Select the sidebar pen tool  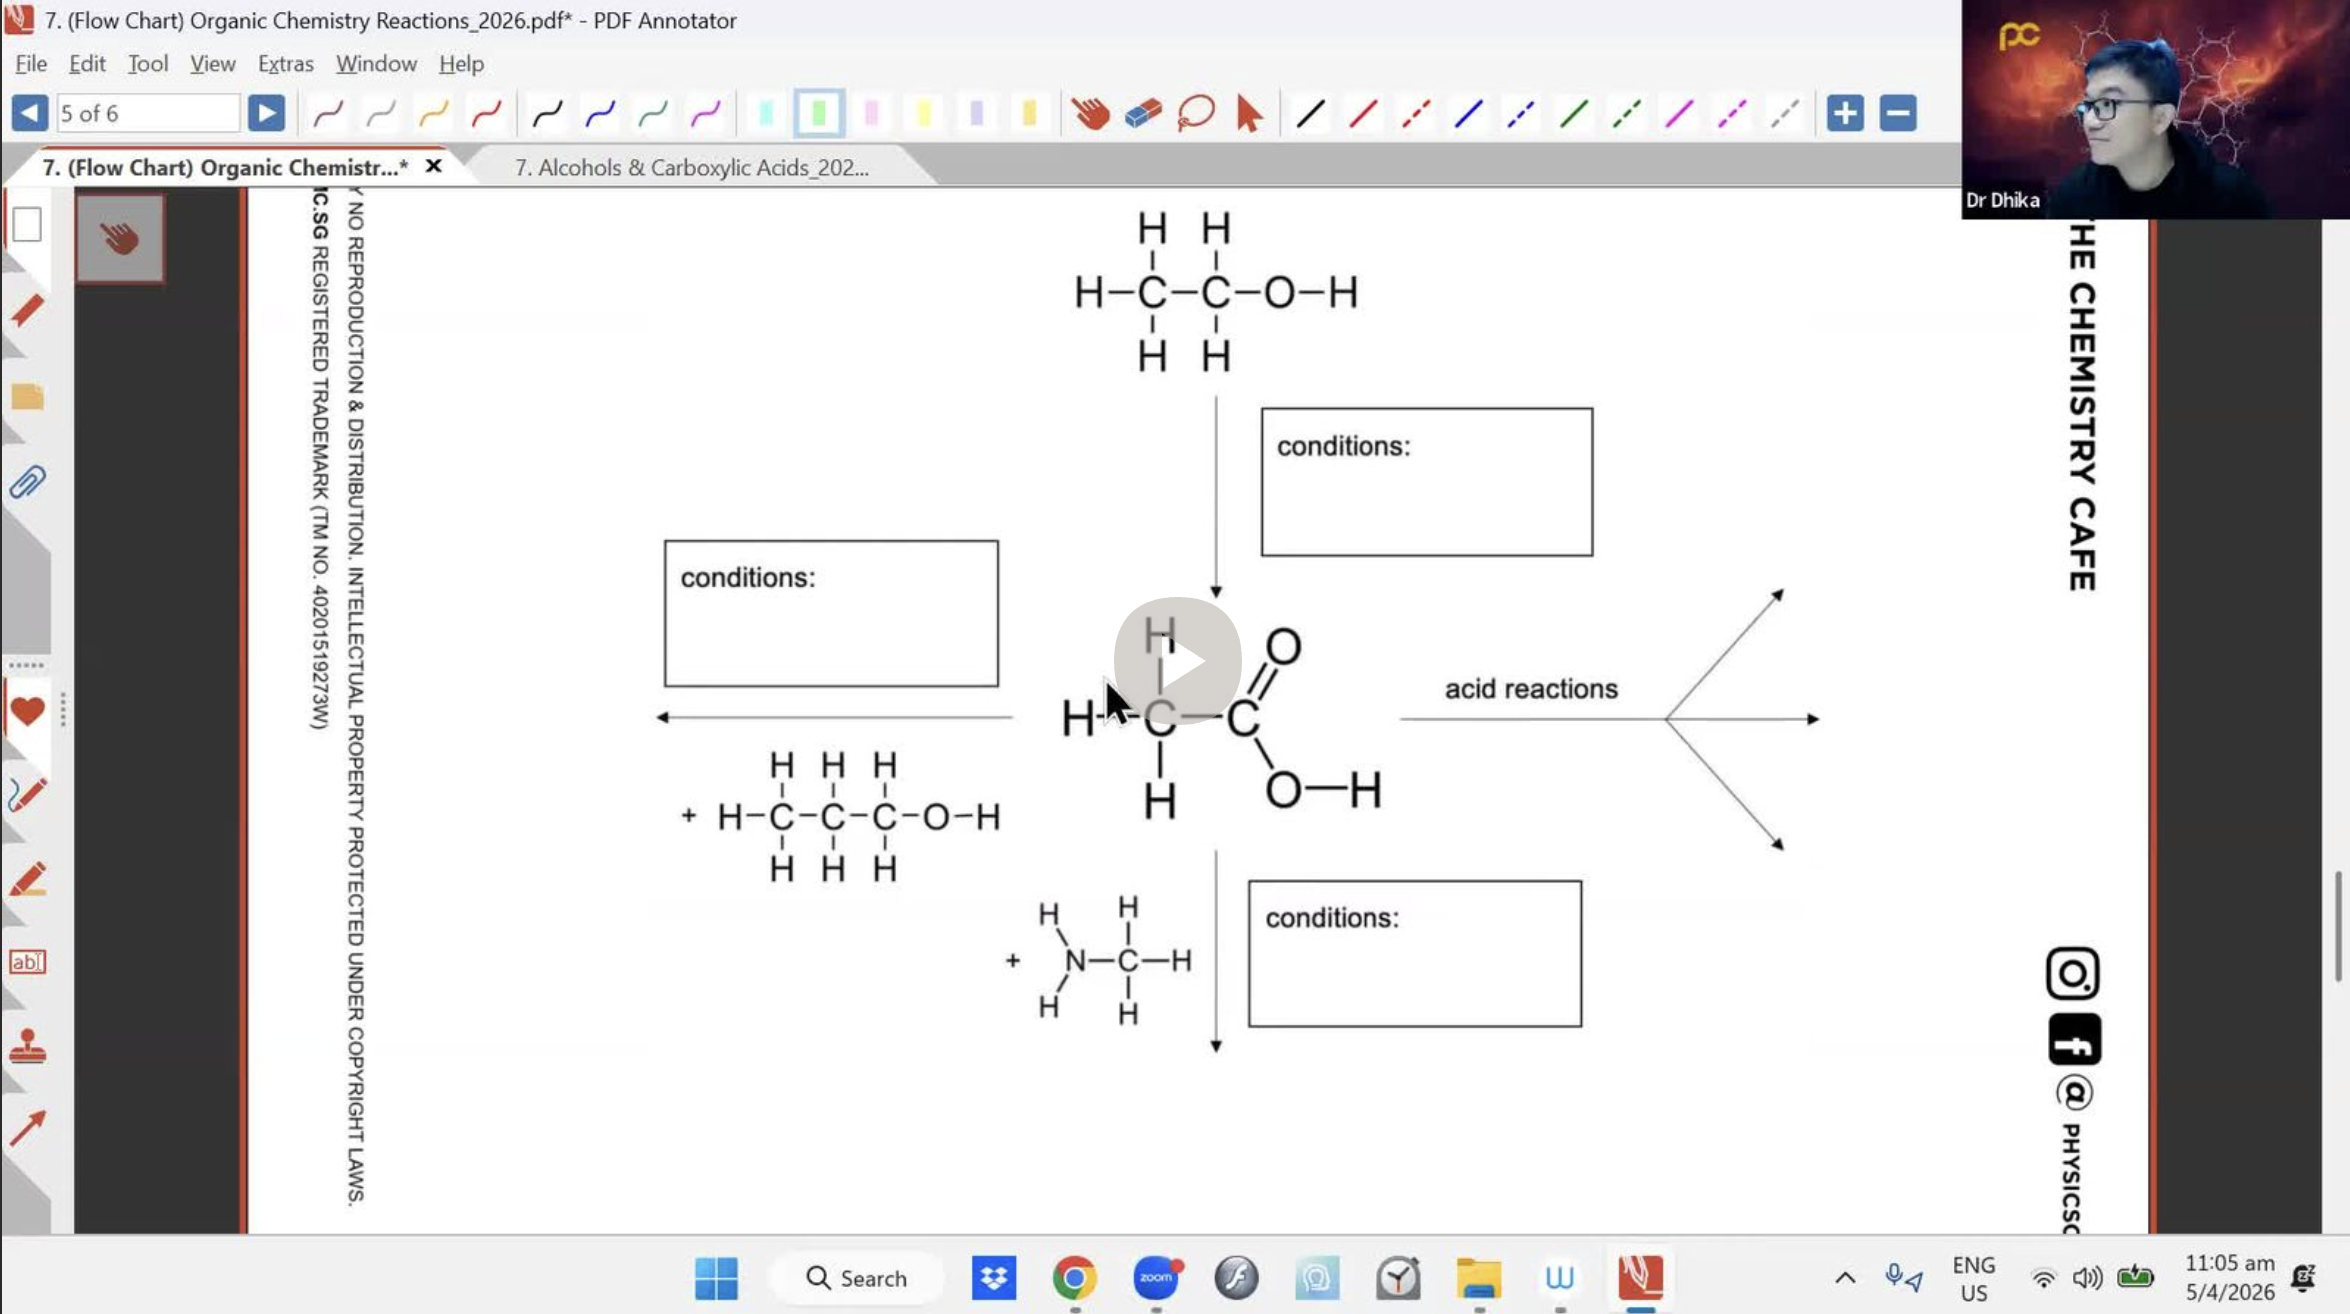(27, 795)
